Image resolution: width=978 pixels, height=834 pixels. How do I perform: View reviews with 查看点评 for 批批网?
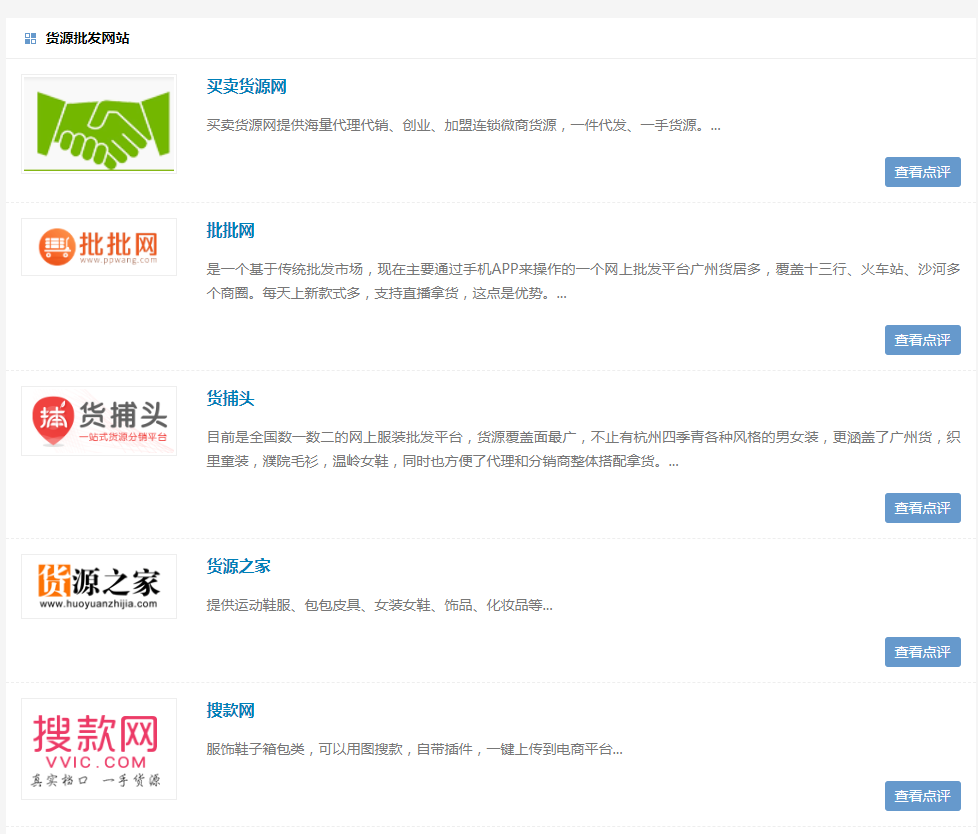(922, 340)
